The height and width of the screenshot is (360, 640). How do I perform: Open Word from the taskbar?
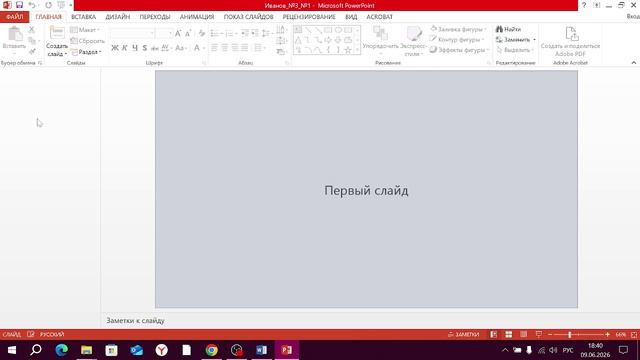(261, 350)
